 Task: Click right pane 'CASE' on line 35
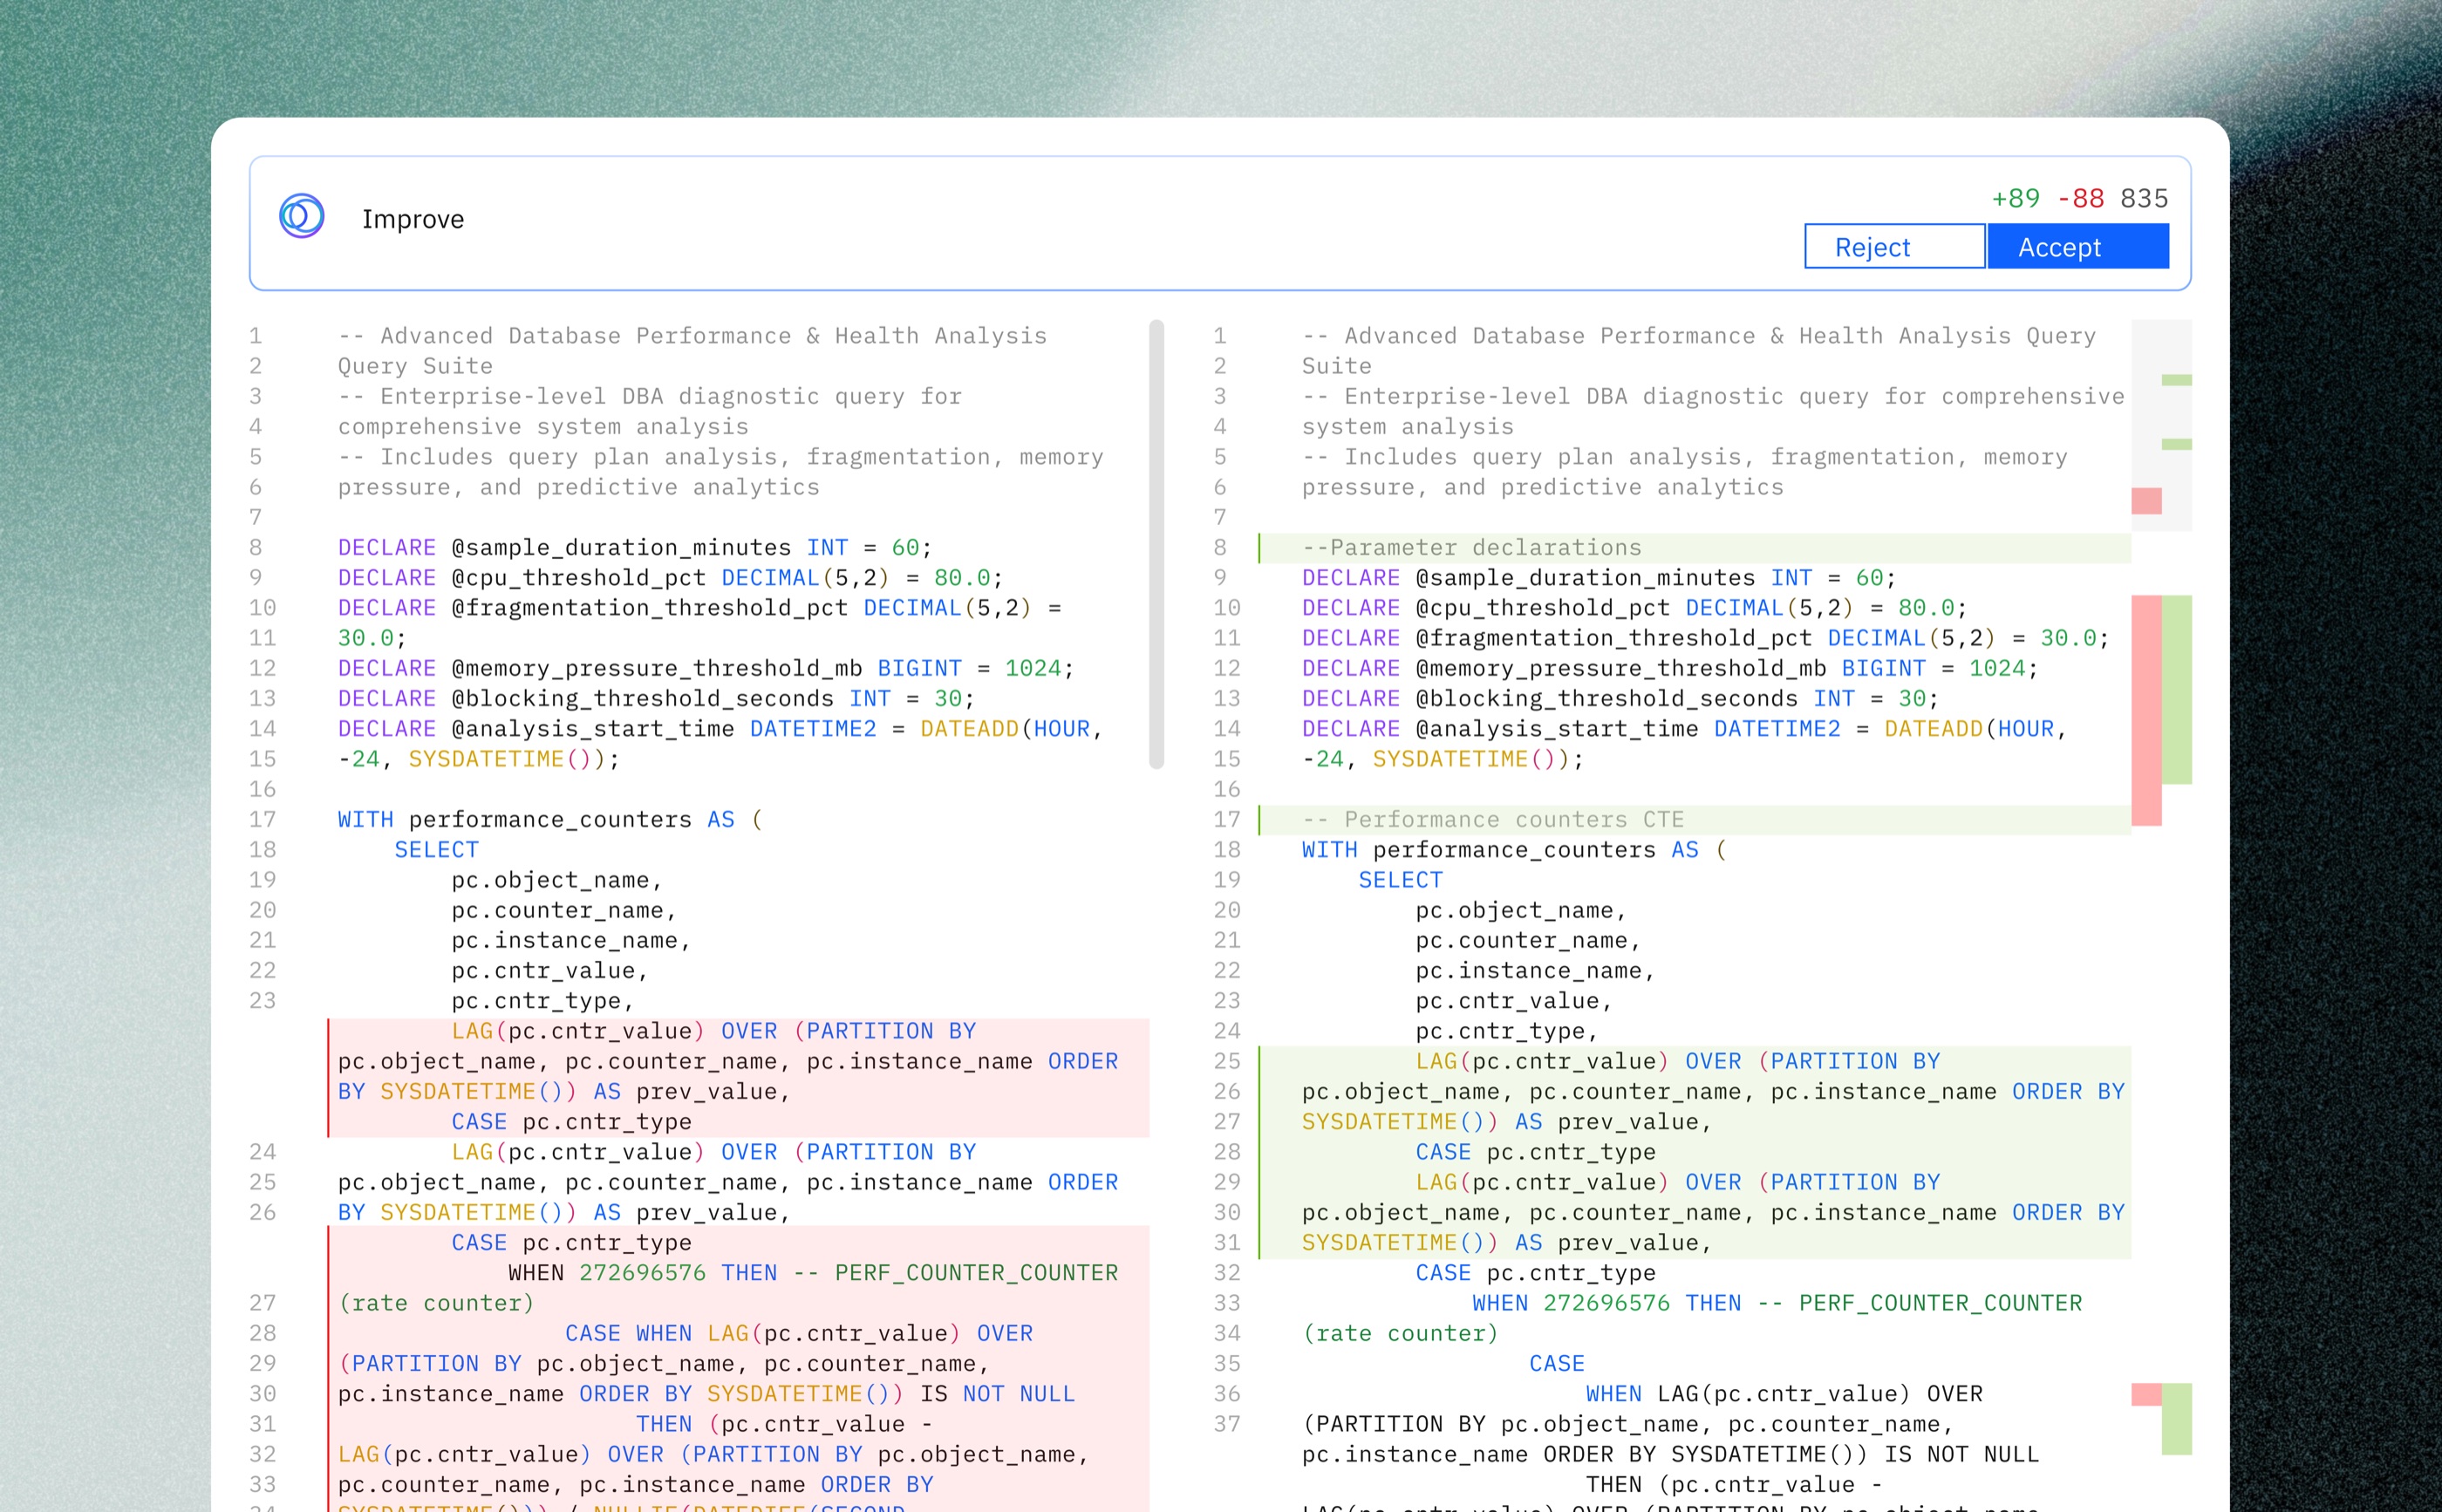[x=1557, y=1363]
